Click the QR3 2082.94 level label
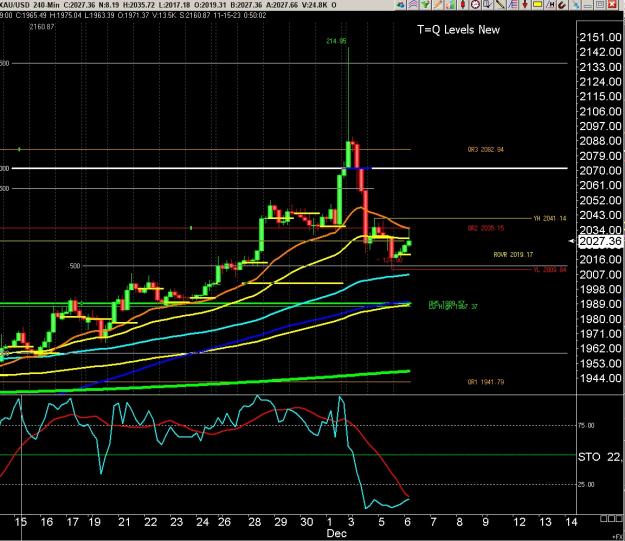 pyautogui.click(x=485, y=150)
